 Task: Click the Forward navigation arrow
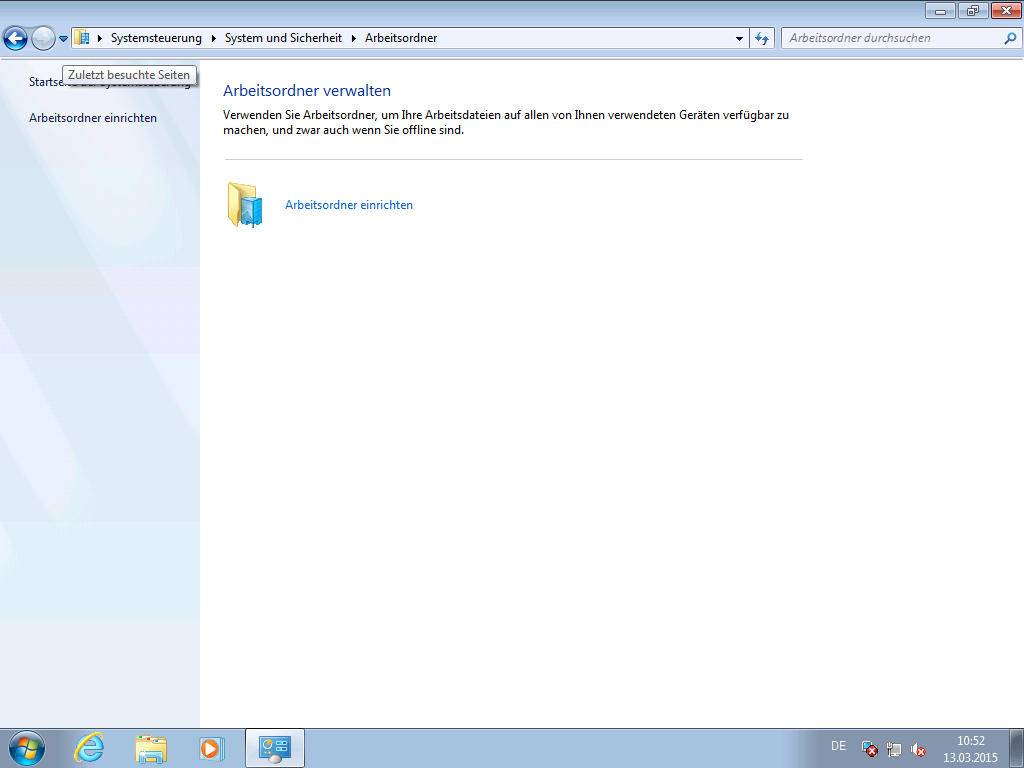point(43,39)
